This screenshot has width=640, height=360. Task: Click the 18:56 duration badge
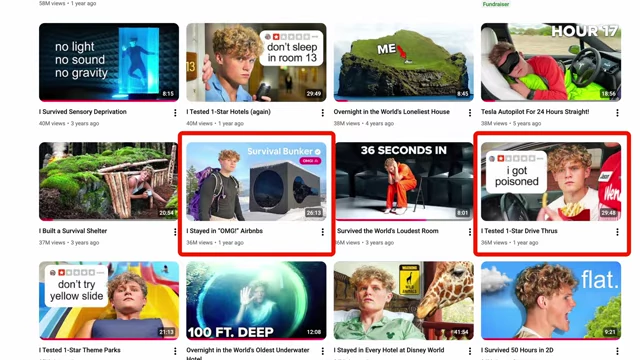tap(609, 94)
